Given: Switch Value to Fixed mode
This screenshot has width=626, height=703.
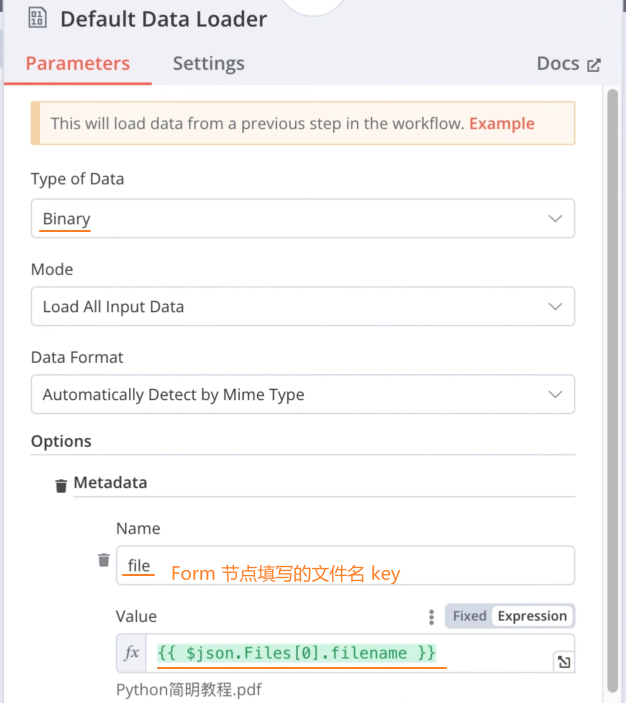Looking at the screenshot, I should point(469,616).
